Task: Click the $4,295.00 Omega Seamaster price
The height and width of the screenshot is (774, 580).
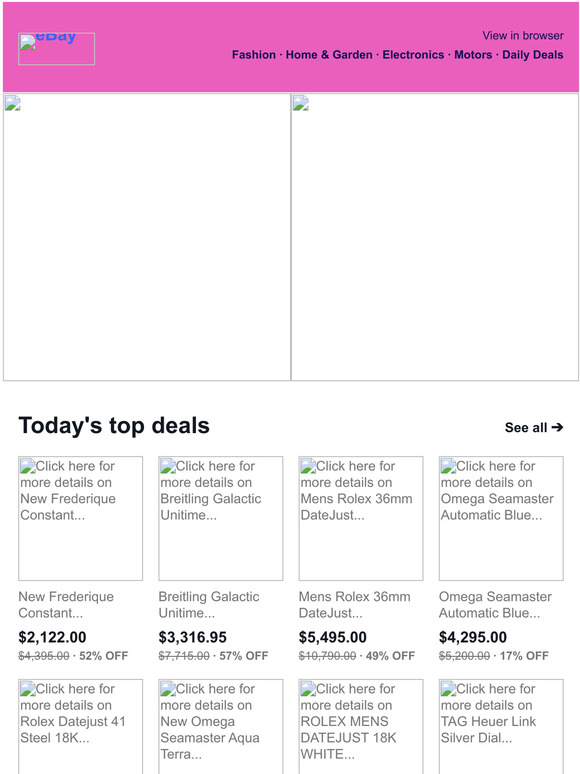Action: coord(473,637)
